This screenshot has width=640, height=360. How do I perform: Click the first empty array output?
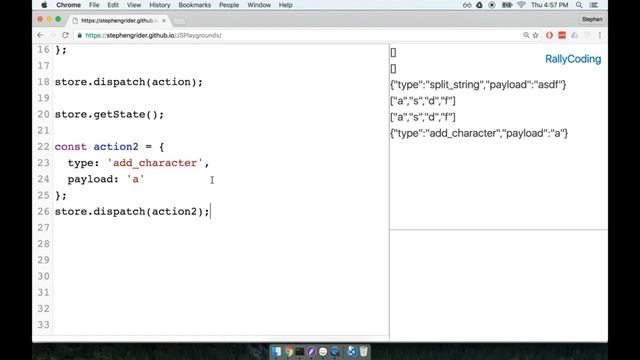point(393,53)
